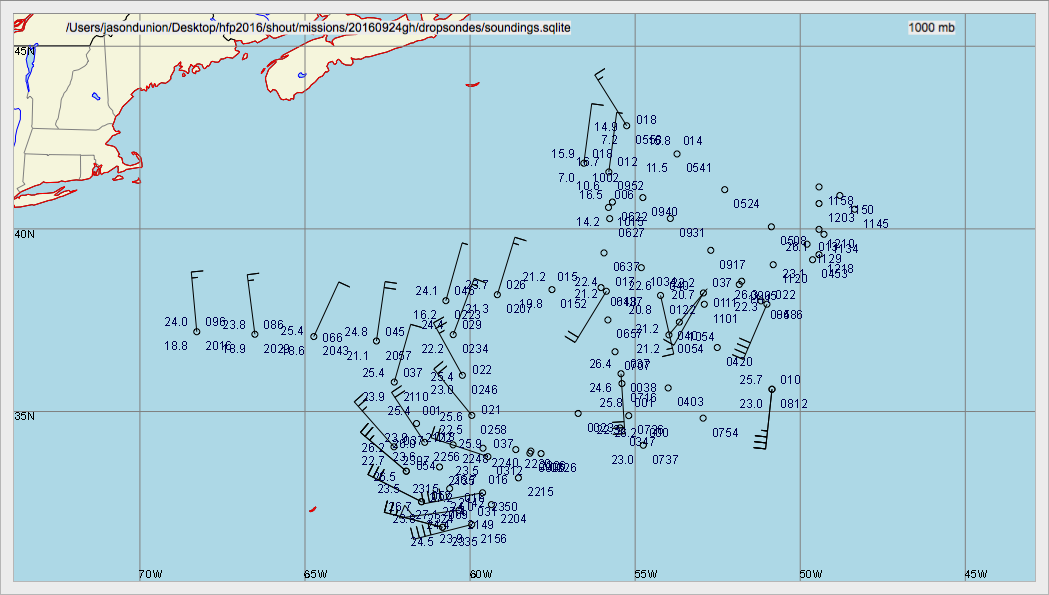Click the 15.9 temperature value
The image size is (1049, 595).
coord(563,154)
